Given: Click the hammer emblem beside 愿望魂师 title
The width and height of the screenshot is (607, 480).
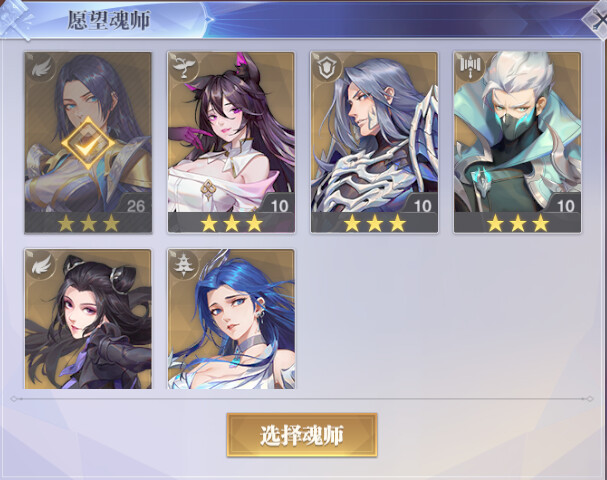Looking at the screenshot, I should coord(15,19).
